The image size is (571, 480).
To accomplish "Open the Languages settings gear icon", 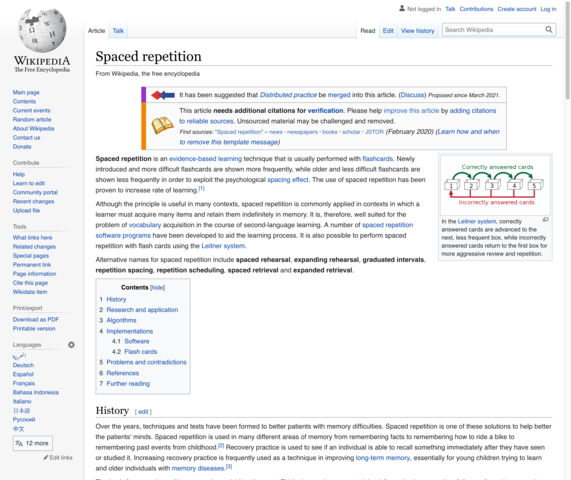I will pyautogui.click(x=71, y=345).
